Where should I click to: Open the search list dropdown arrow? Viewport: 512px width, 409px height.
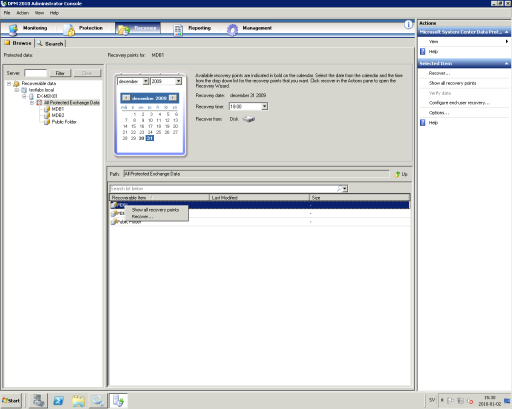[x=345, y=189]
